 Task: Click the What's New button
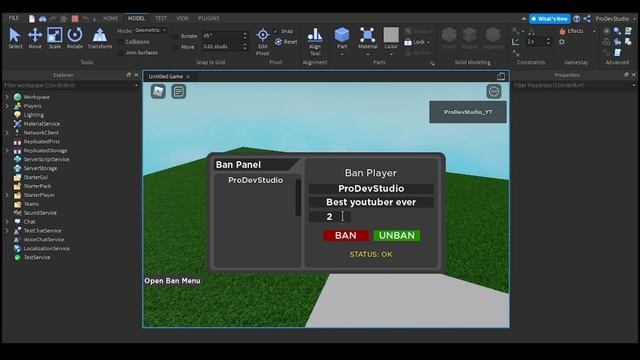549,19
